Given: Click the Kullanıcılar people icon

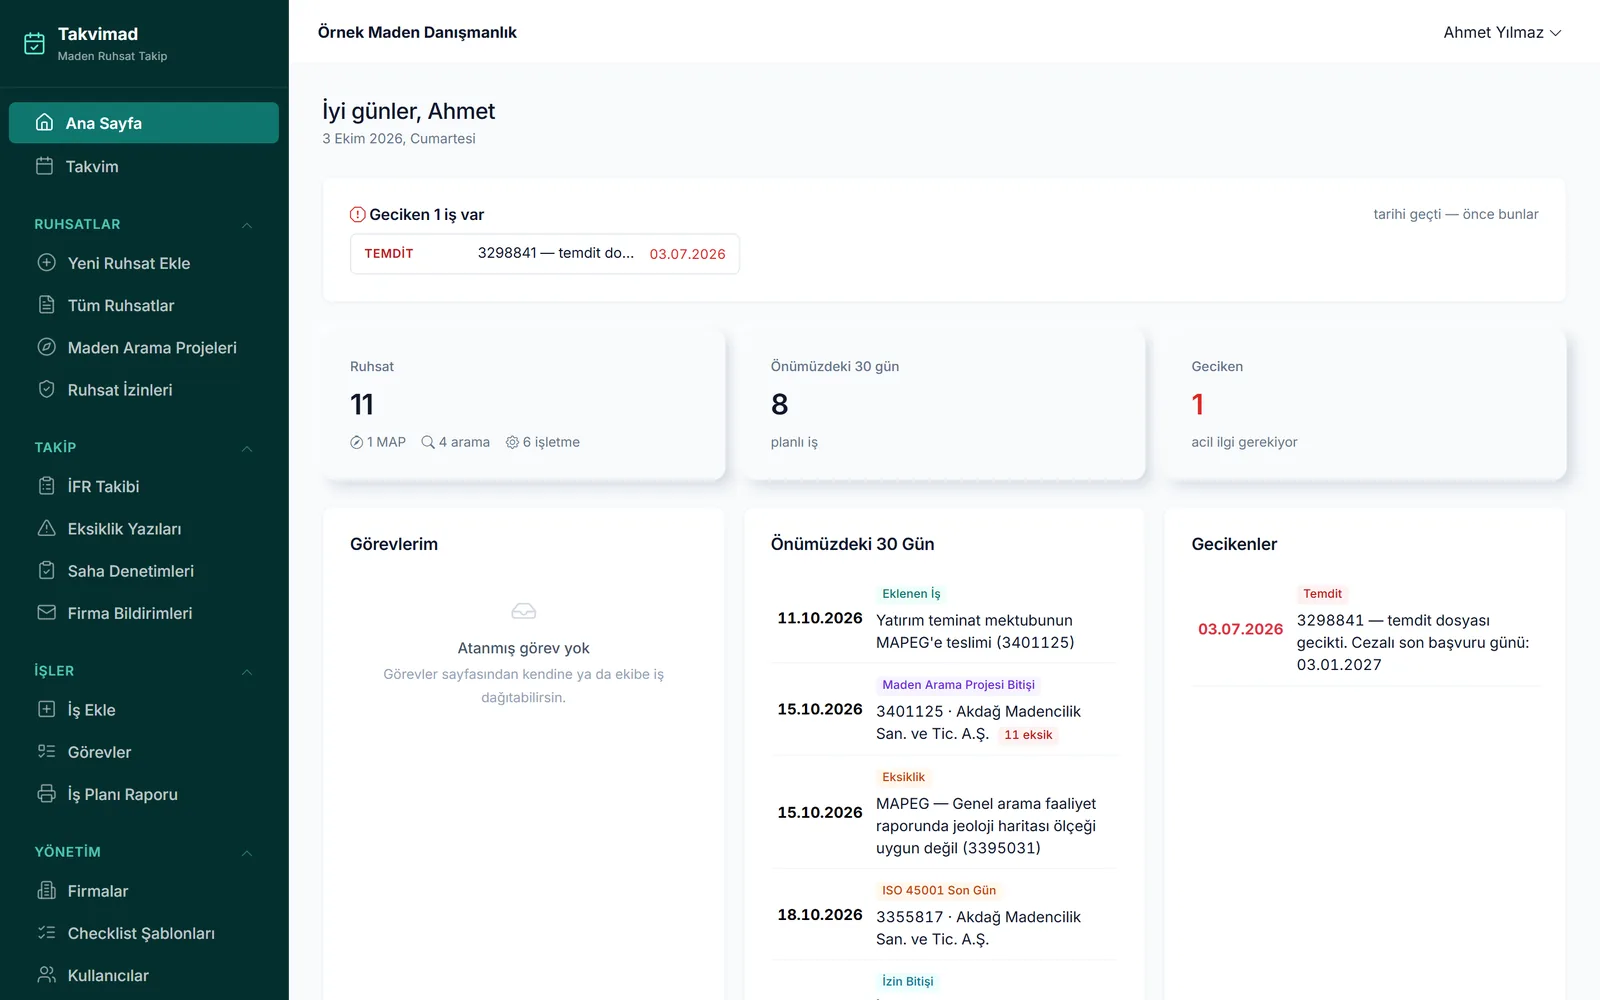Looking at the screenshot, I should 46,974.
